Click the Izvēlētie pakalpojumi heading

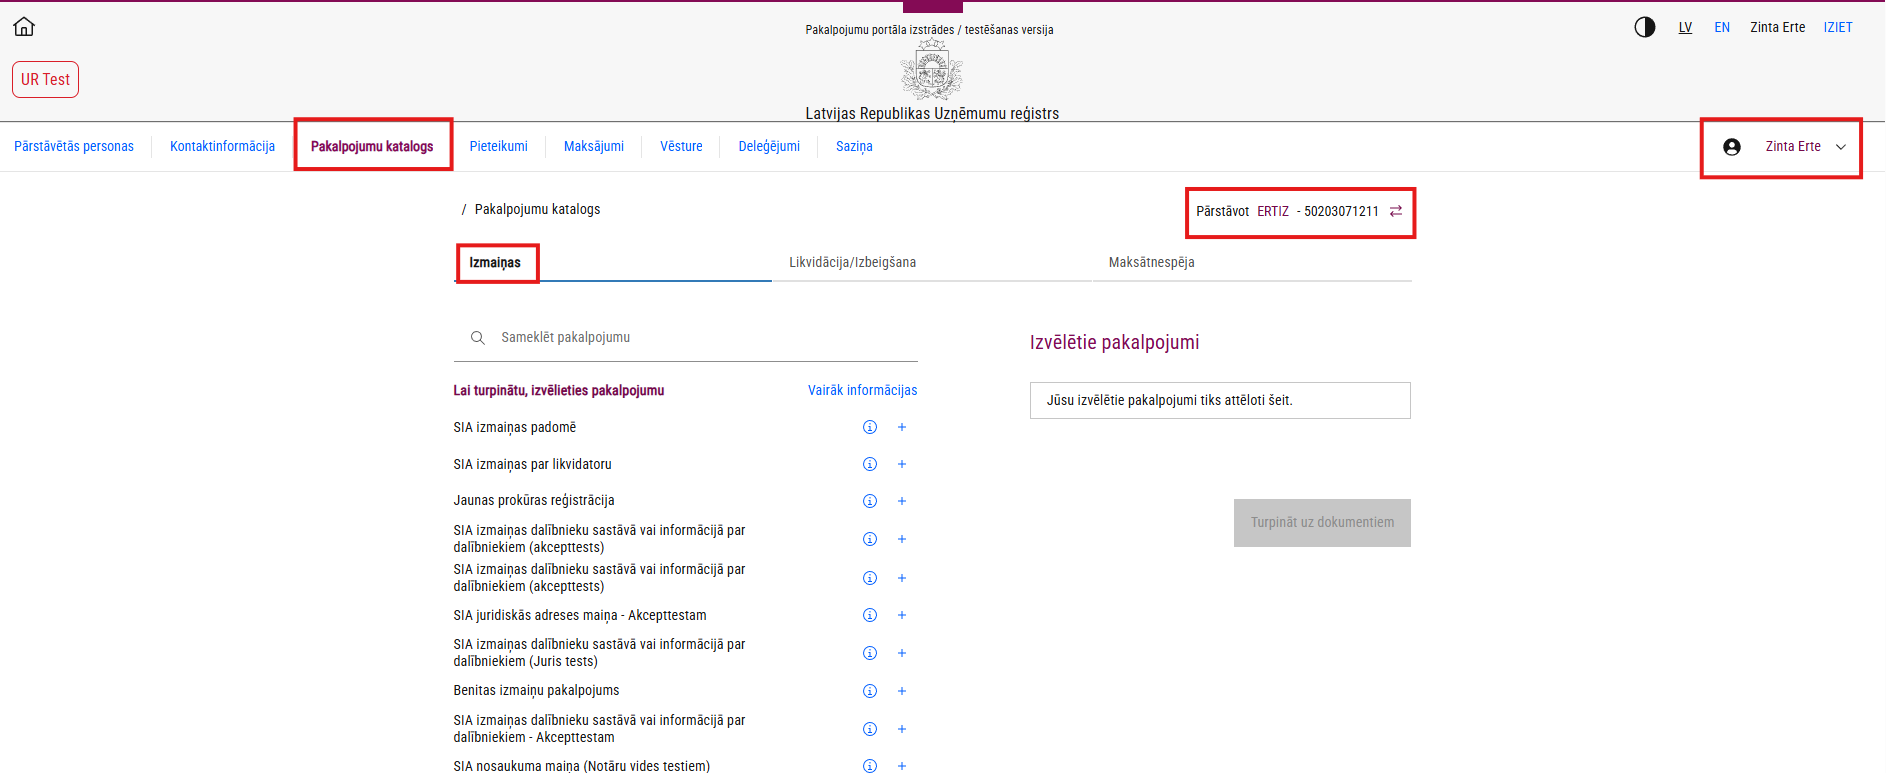click(x=1114, y=342)
